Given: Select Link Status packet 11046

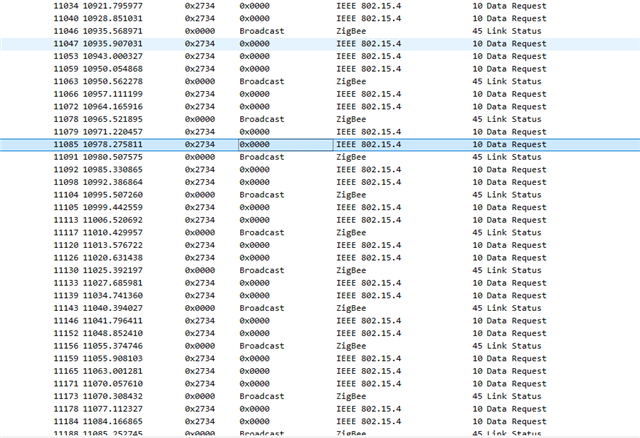Looking at the screenshot, I should [320, 31].
